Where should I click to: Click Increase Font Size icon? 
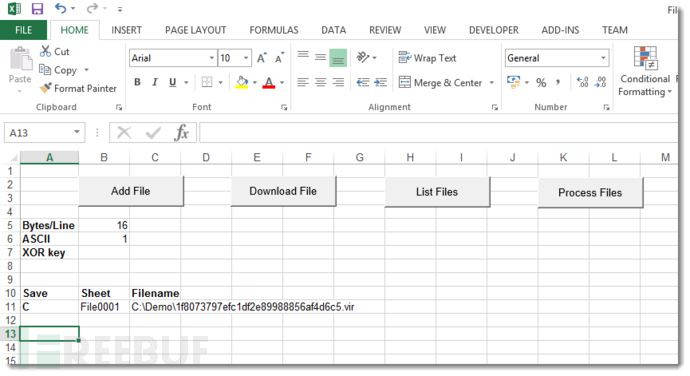point(262,58)
